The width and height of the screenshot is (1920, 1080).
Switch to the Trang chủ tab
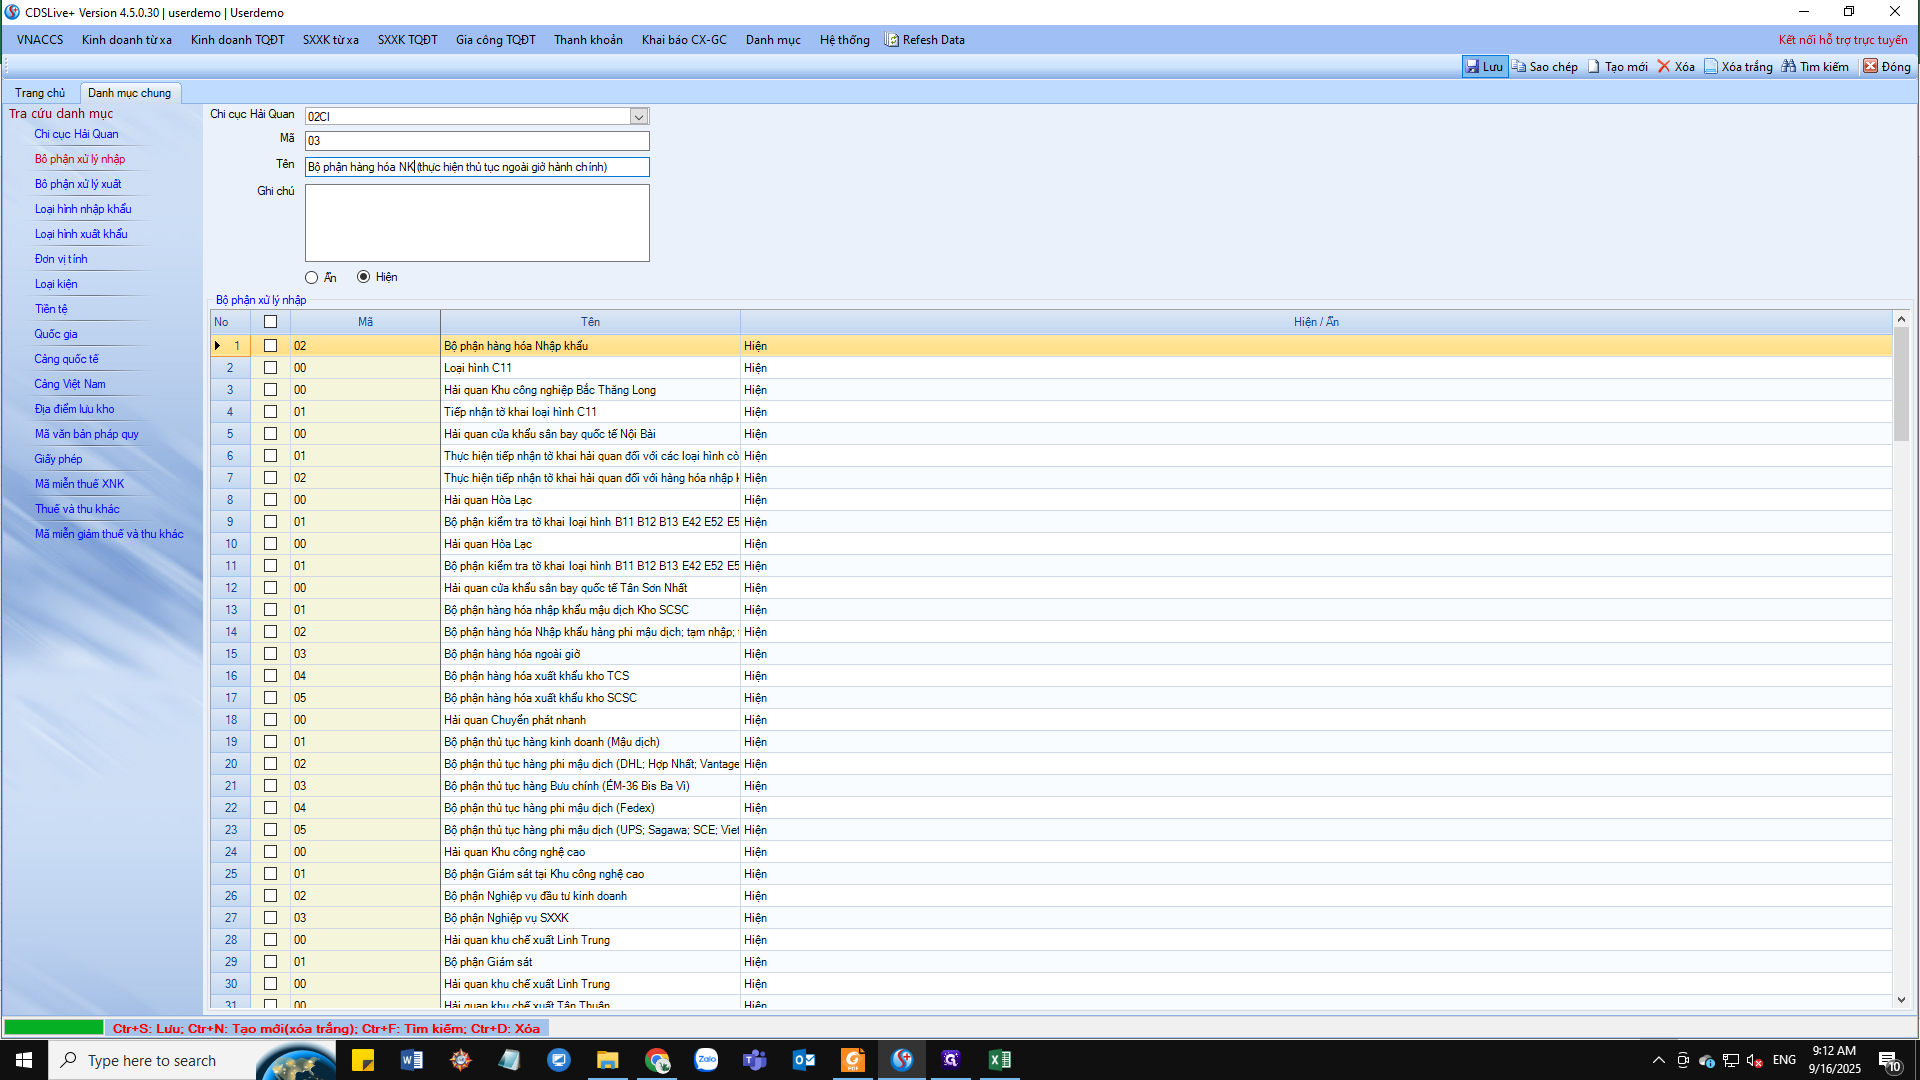[40, 93]
